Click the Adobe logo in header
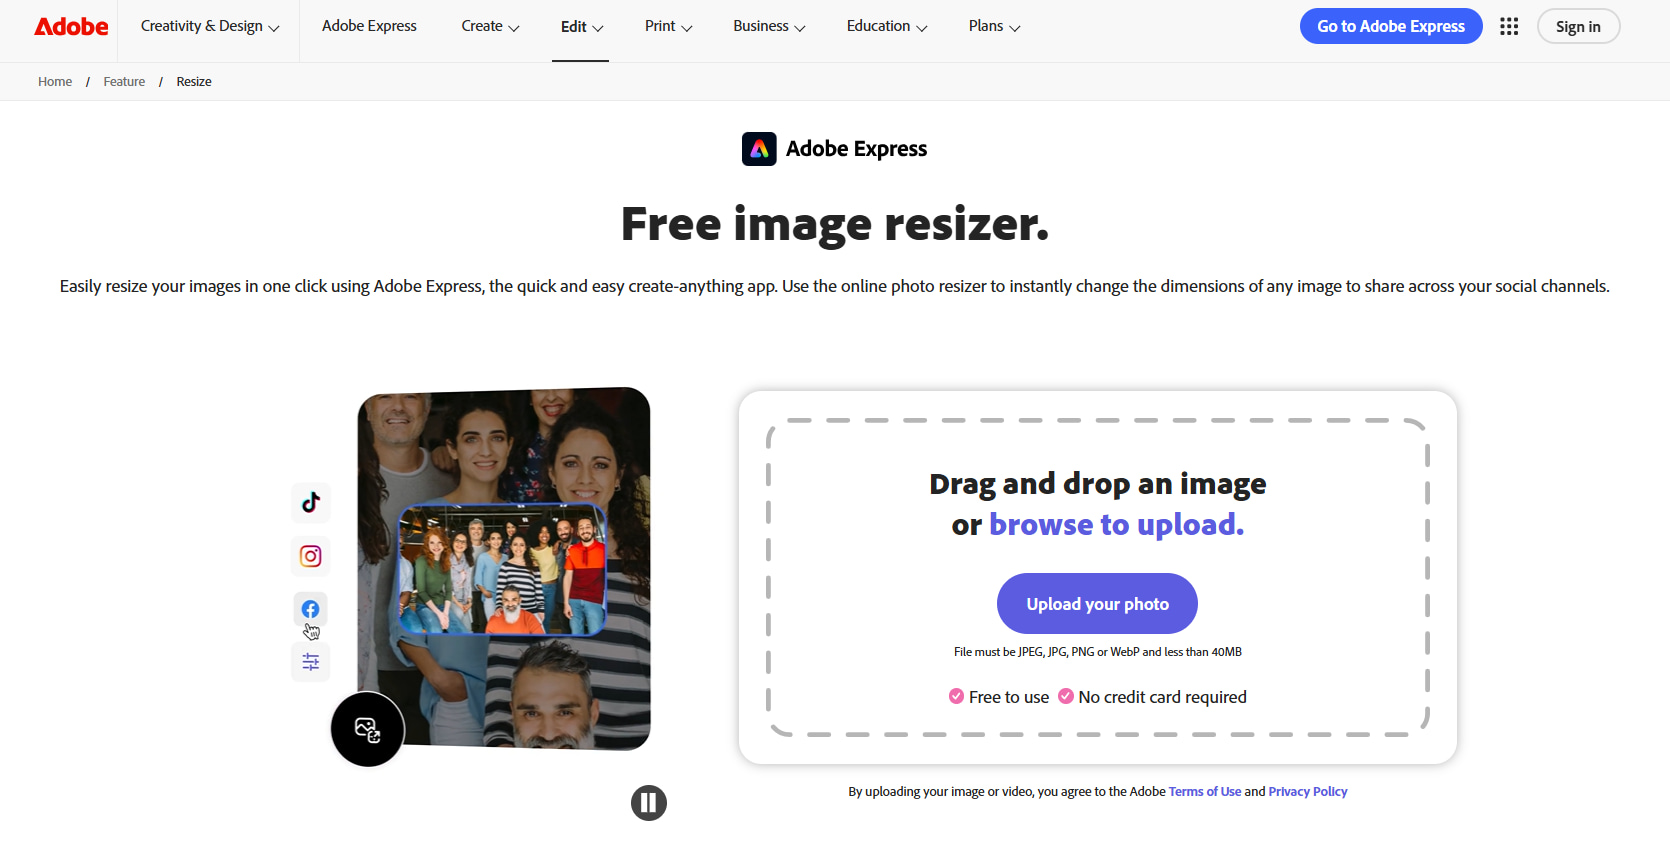The image size is (1670, 845). pos(71,27)
